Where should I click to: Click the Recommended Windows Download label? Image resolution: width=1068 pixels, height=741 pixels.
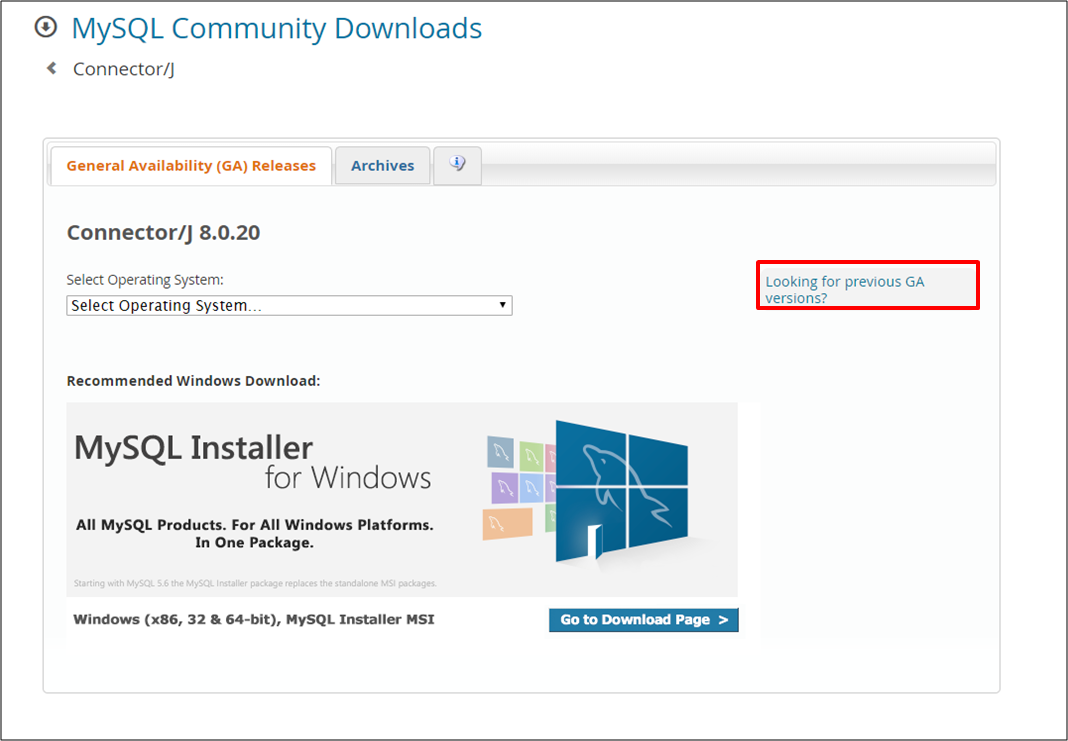click(193, 381)
